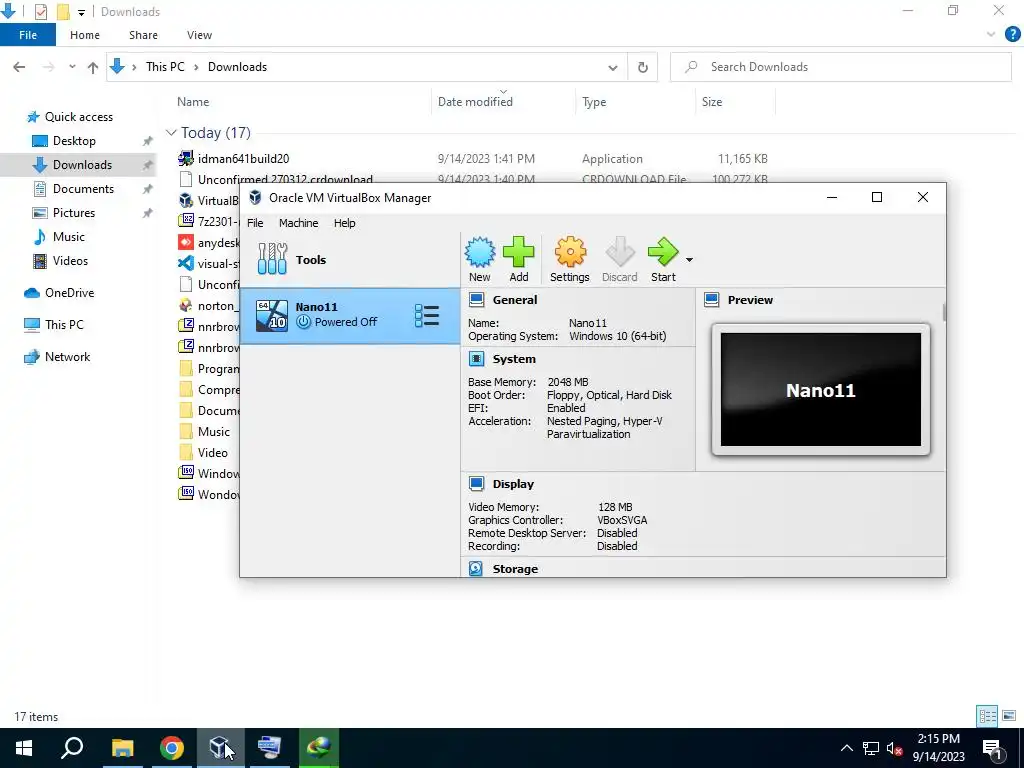Click the Add machine green plus icon
Screen dimensions: 1024x768
click(x=519, y=259)
